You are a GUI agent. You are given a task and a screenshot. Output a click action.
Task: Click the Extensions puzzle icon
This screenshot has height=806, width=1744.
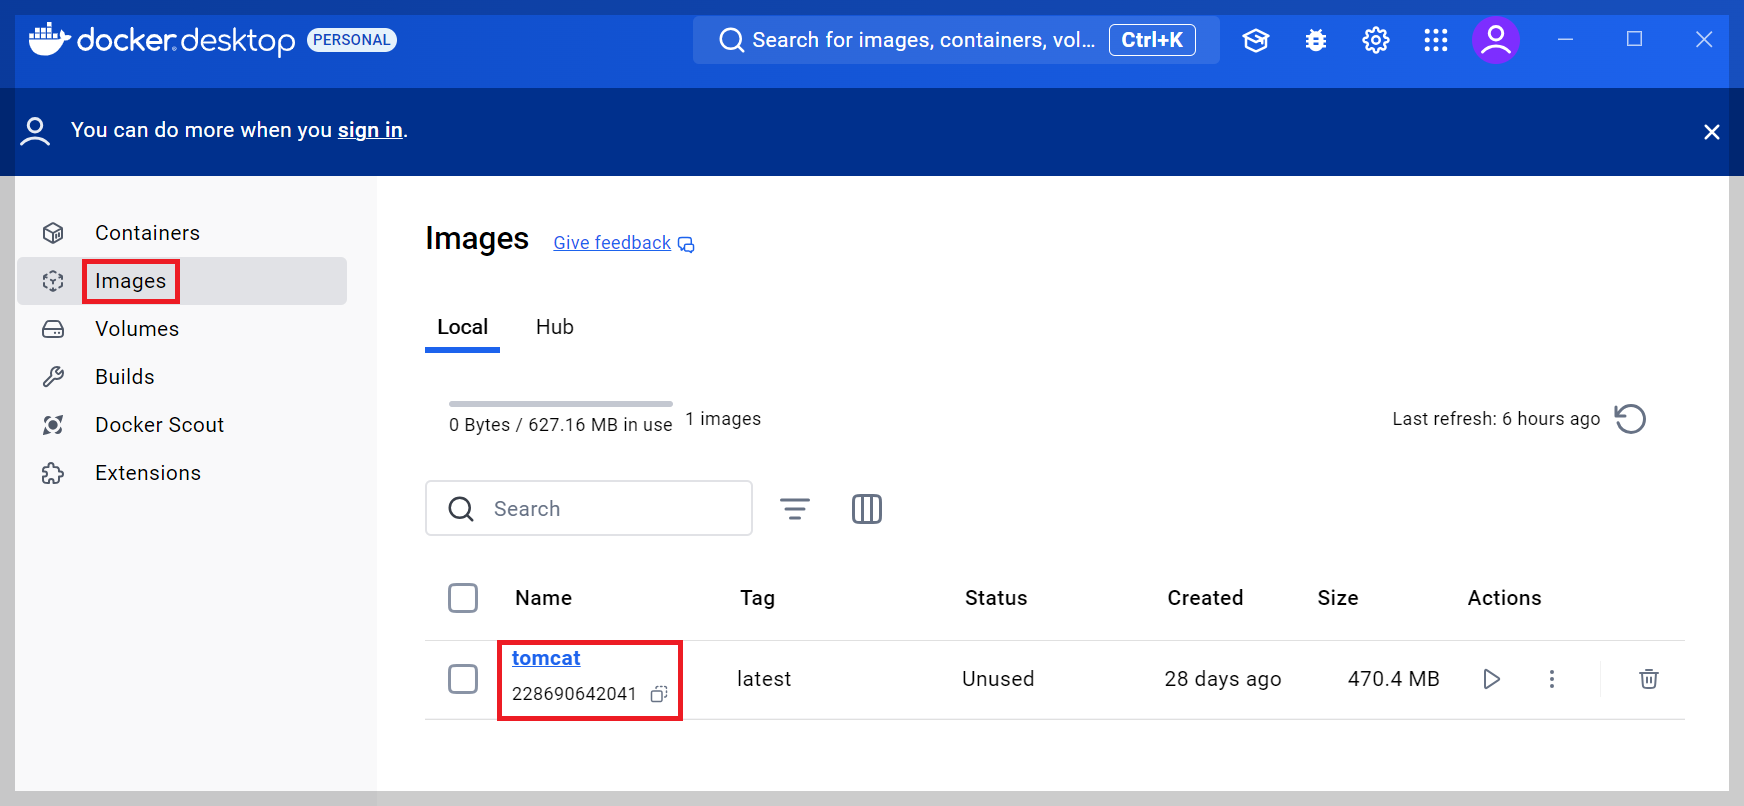(53, 473)
